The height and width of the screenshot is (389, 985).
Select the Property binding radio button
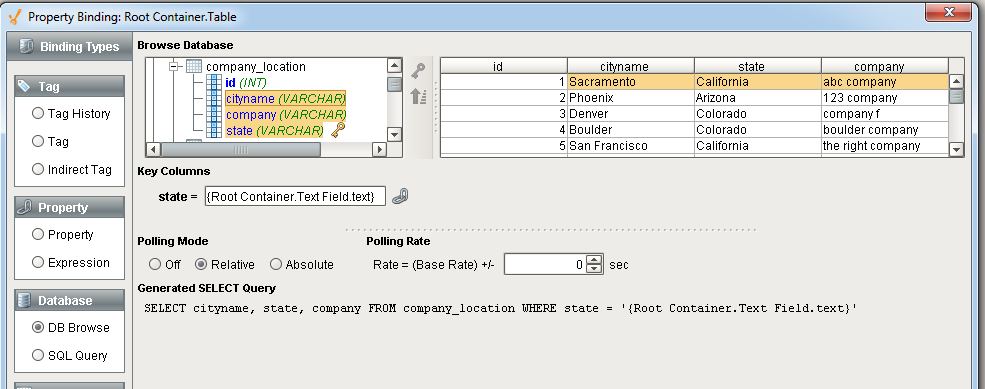38,234
